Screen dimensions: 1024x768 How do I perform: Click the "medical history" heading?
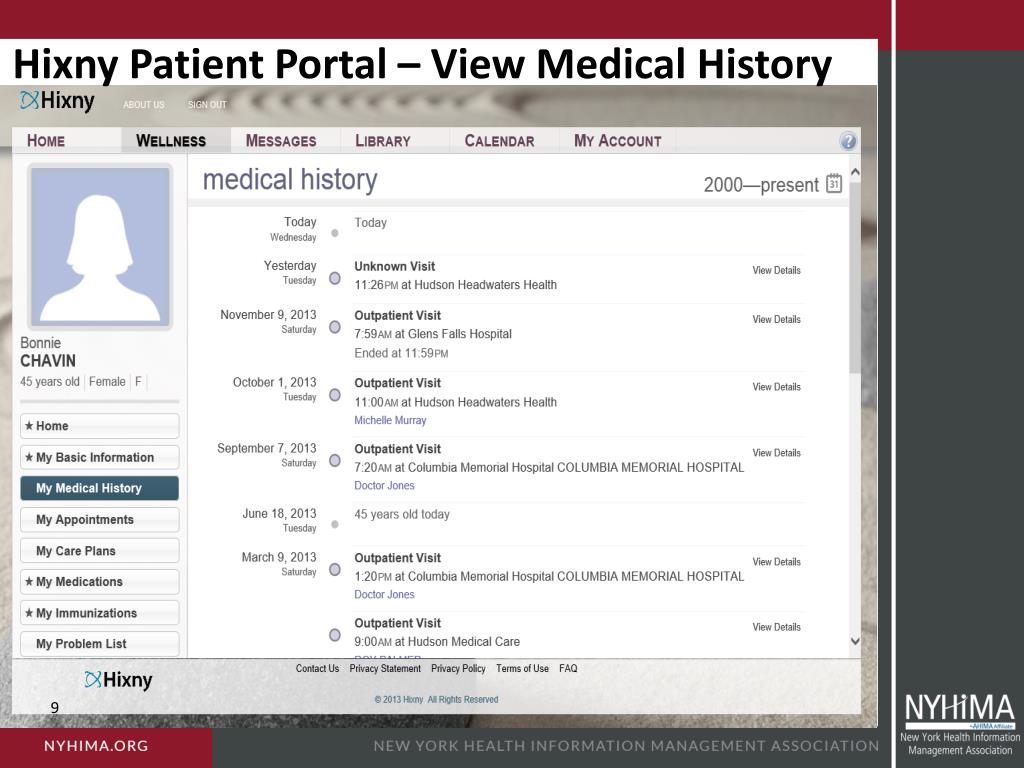coord(290,180)
